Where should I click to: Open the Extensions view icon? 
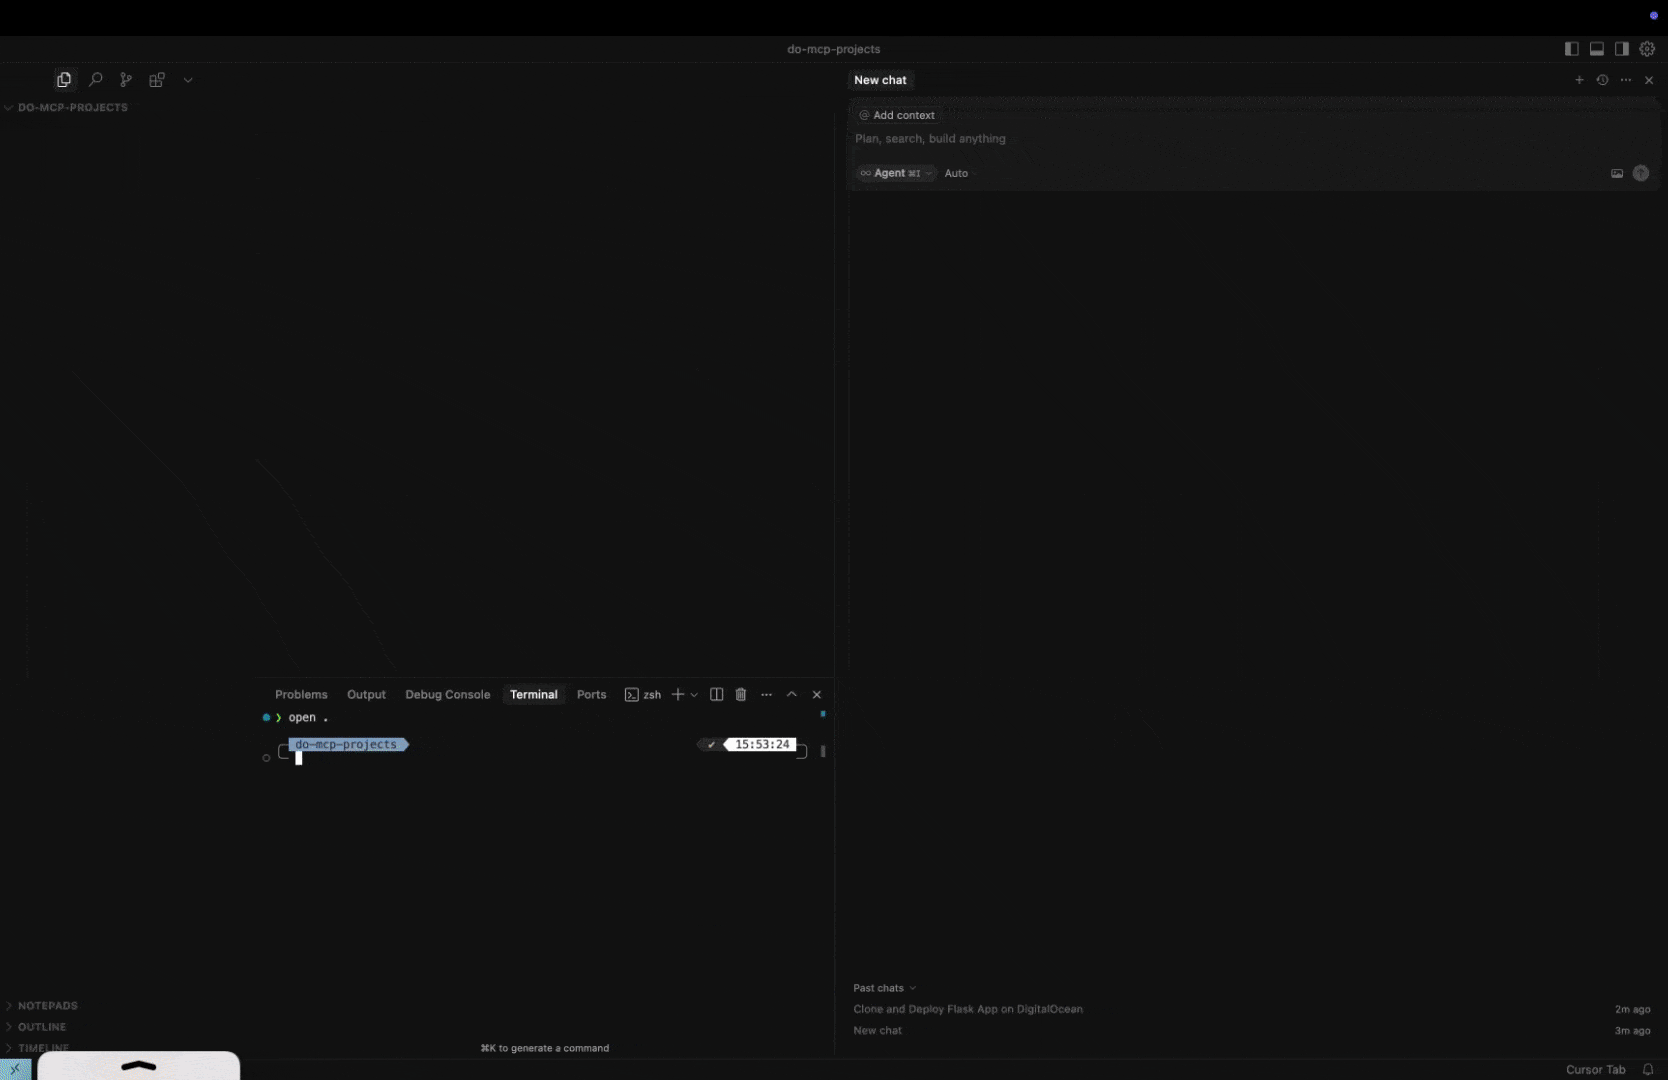(157, 80)
